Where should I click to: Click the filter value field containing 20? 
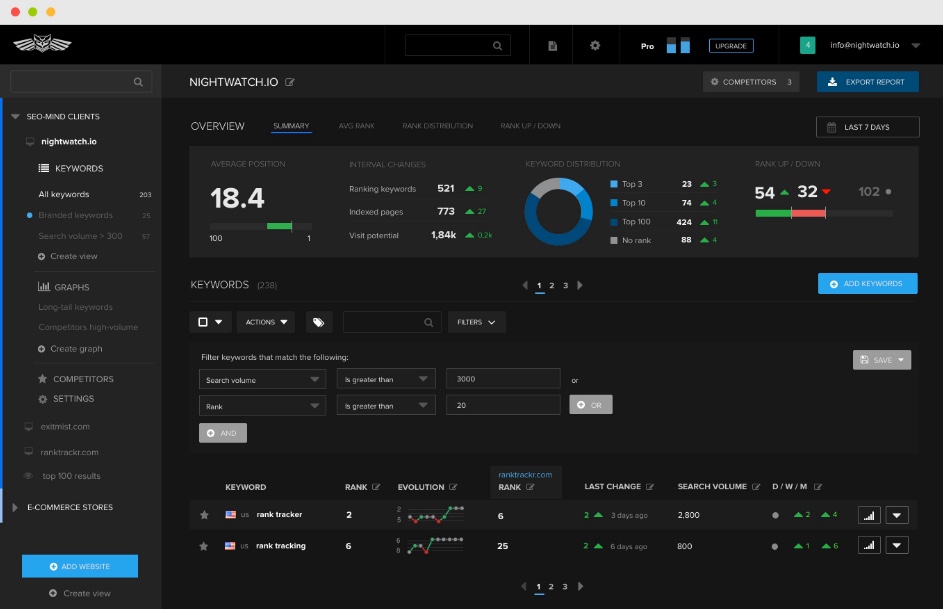pyautogui.click(x=503, y=405)
